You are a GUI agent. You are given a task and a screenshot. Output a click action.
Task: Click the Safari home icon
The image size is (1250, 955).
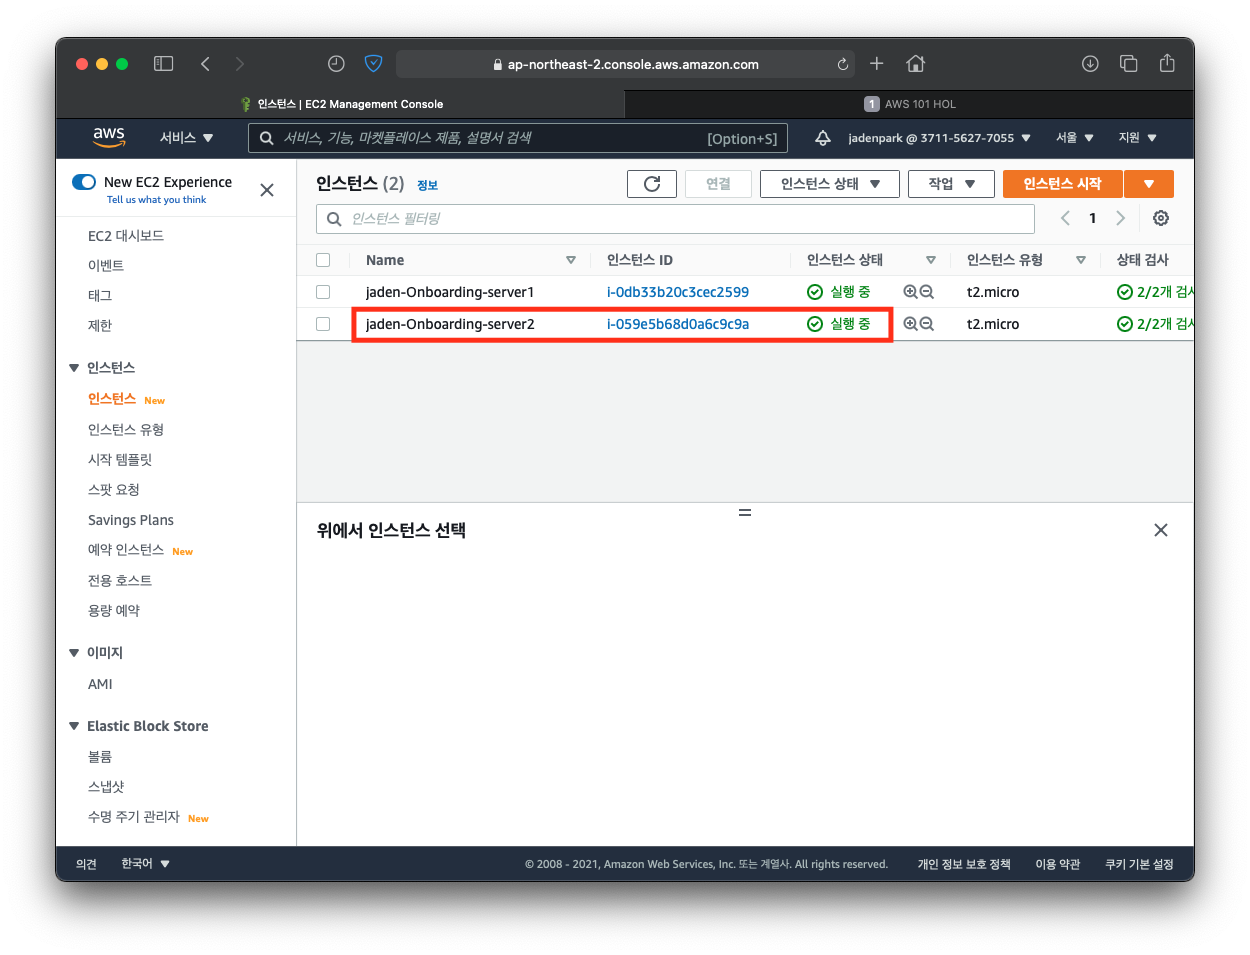pyautogui.click(x=915, y=64)
